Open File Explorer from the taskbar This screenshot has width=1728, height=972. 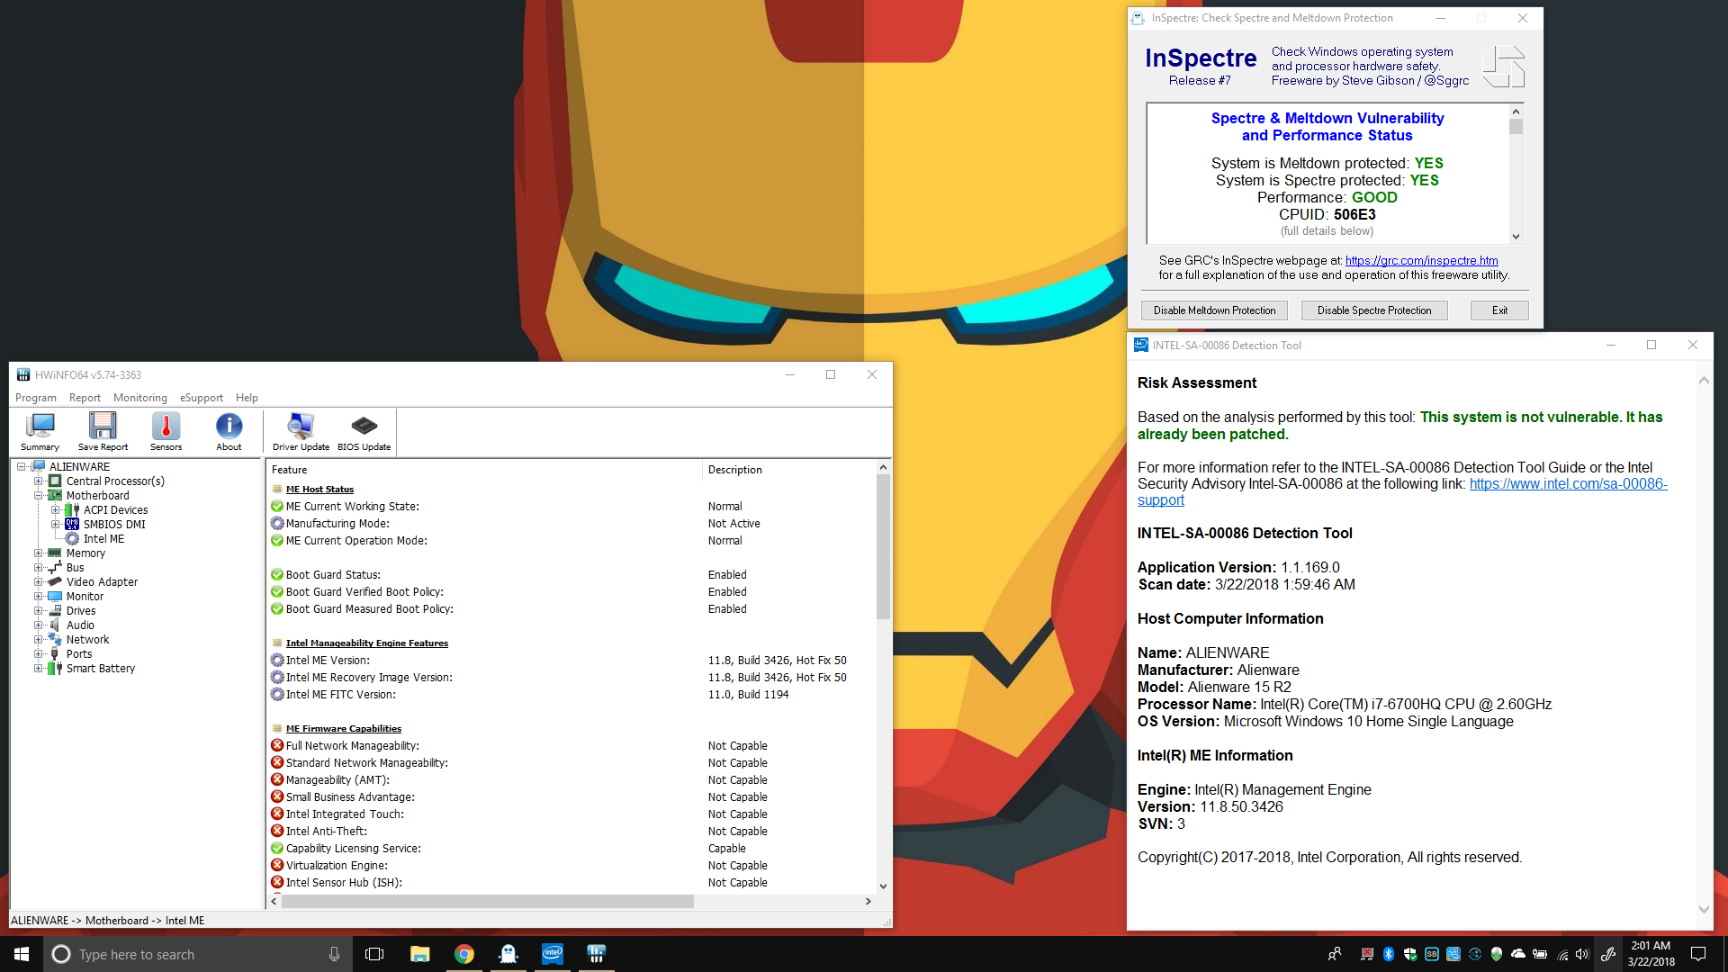coord(420,954)
